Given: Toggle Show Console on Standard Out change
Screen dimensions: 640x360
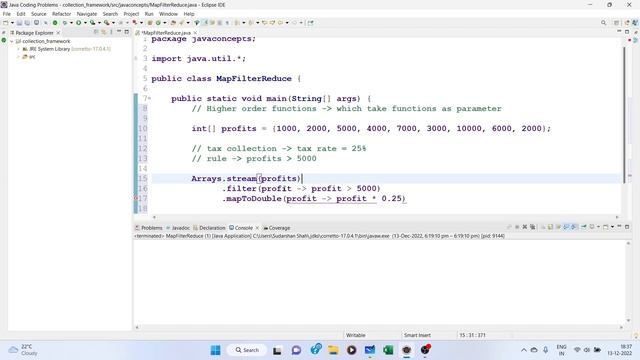Looking at the screenshot, I should 566,227.
